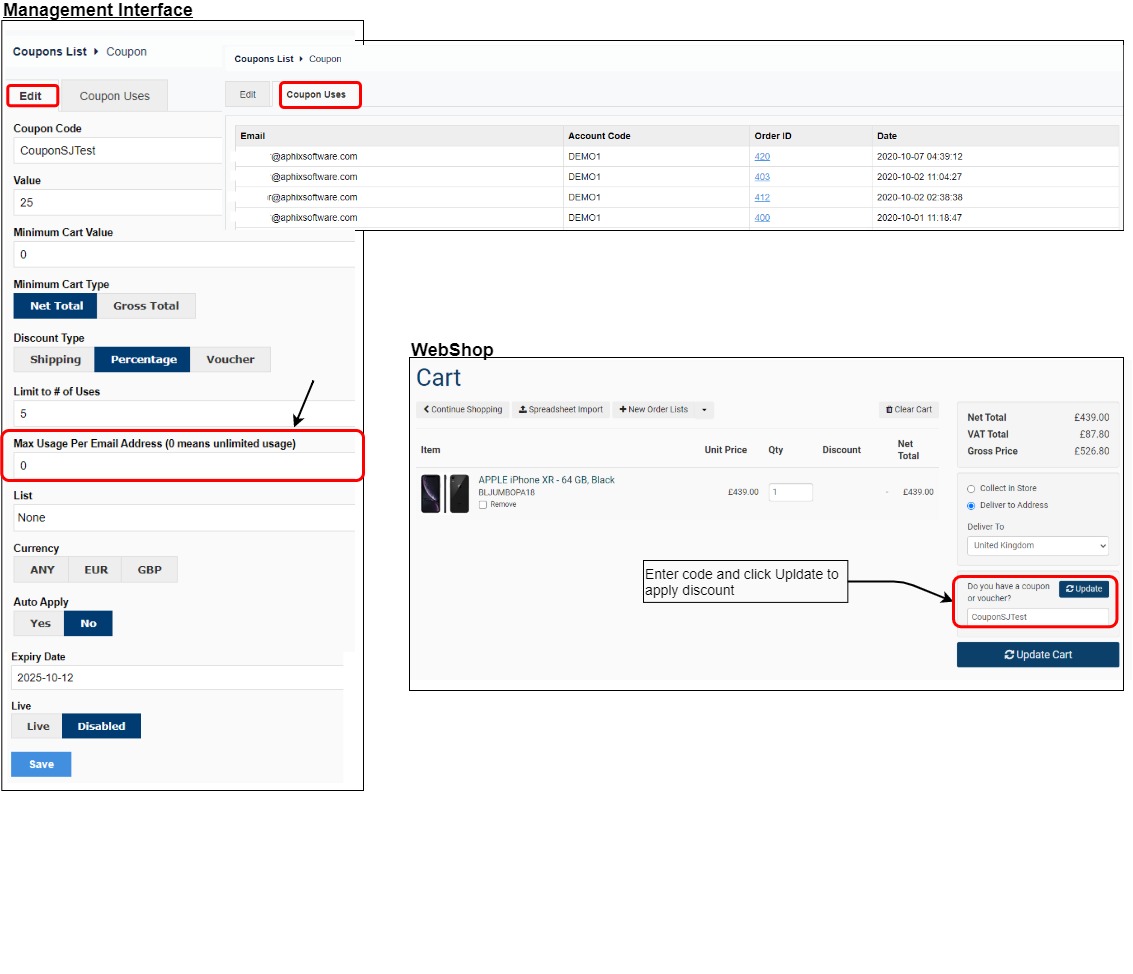The image size is (1133, 974).
Task: Open Spreadsheet Import upload button
Action: coord(561,409)
